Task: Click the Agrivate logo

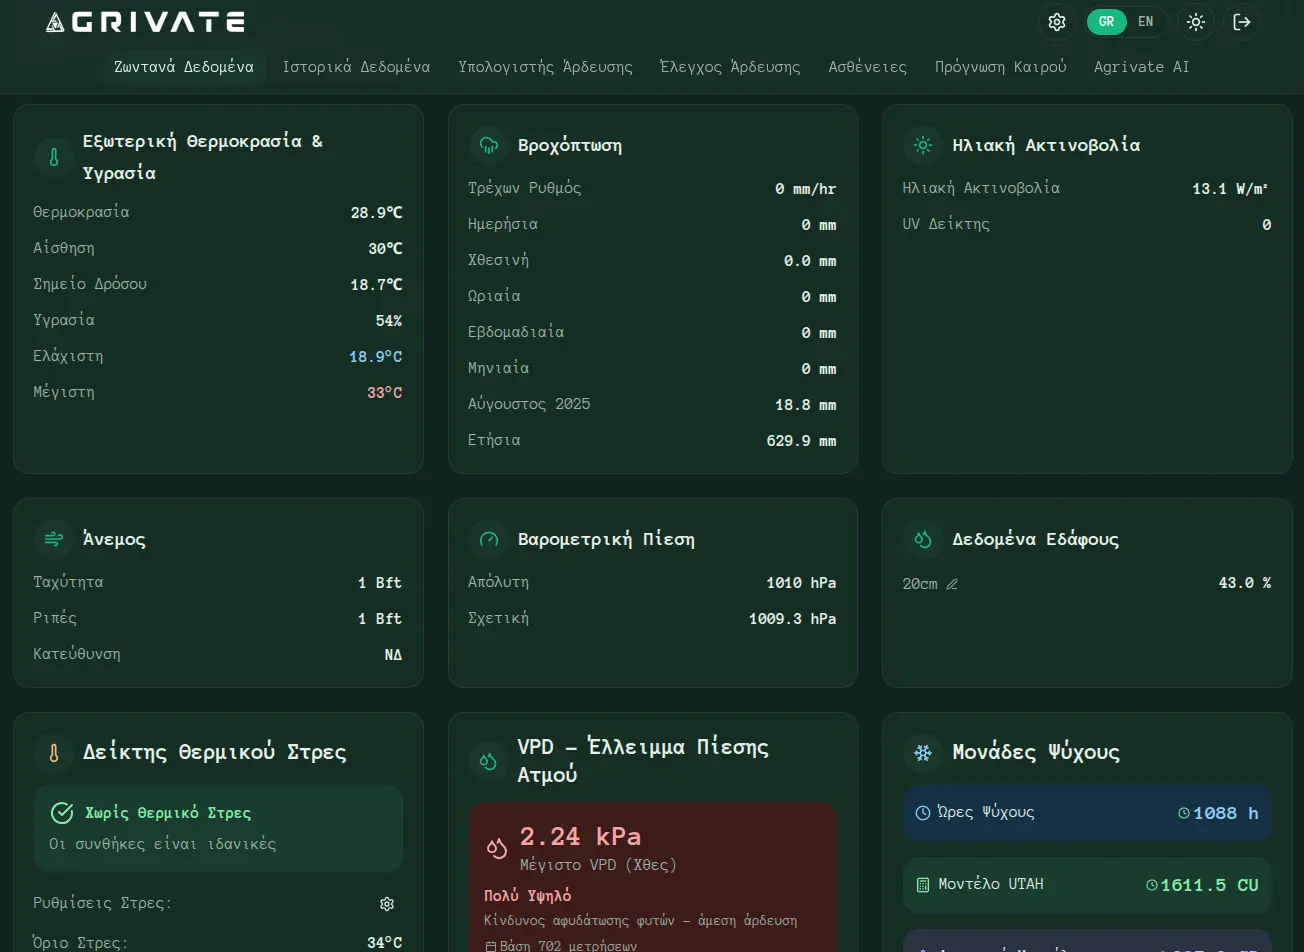Action: pos(145,22)
